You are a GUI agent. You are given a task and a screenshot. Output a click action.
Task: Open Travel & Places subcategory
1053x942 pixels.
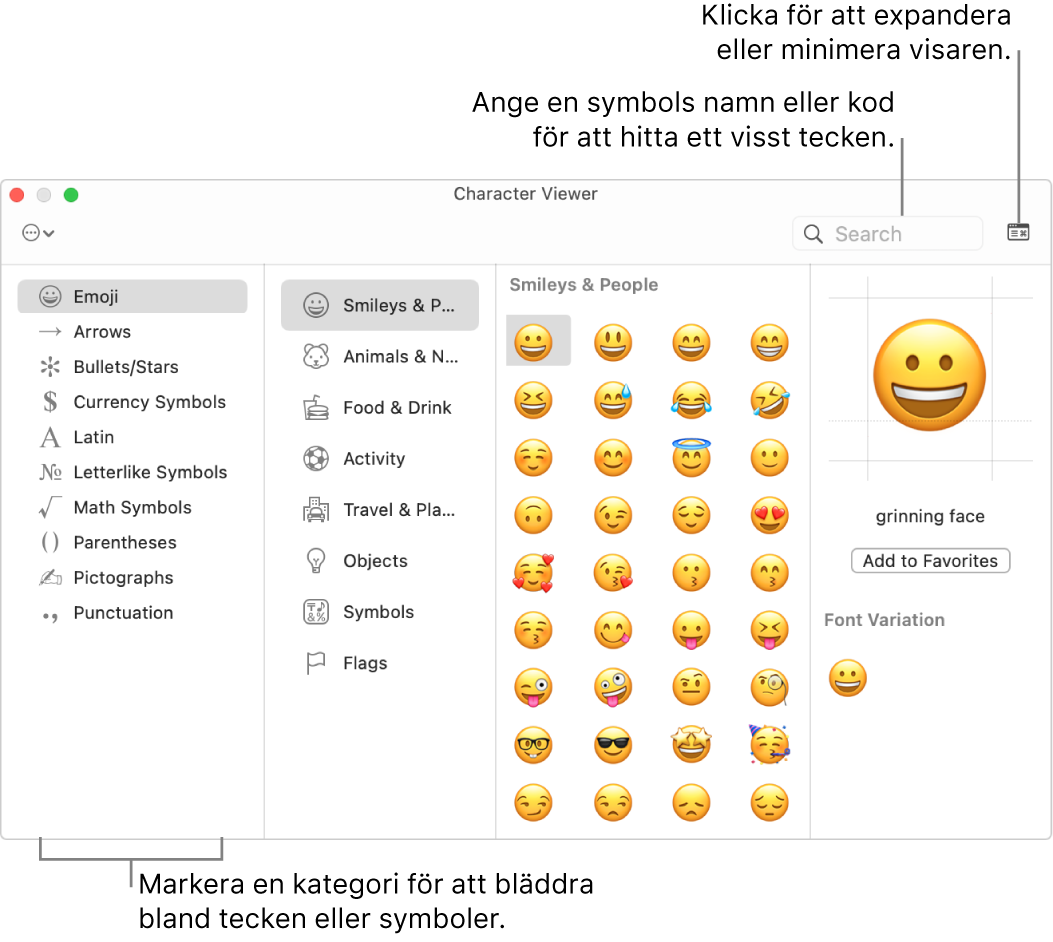pyautogui.click(x=379, y=510)
